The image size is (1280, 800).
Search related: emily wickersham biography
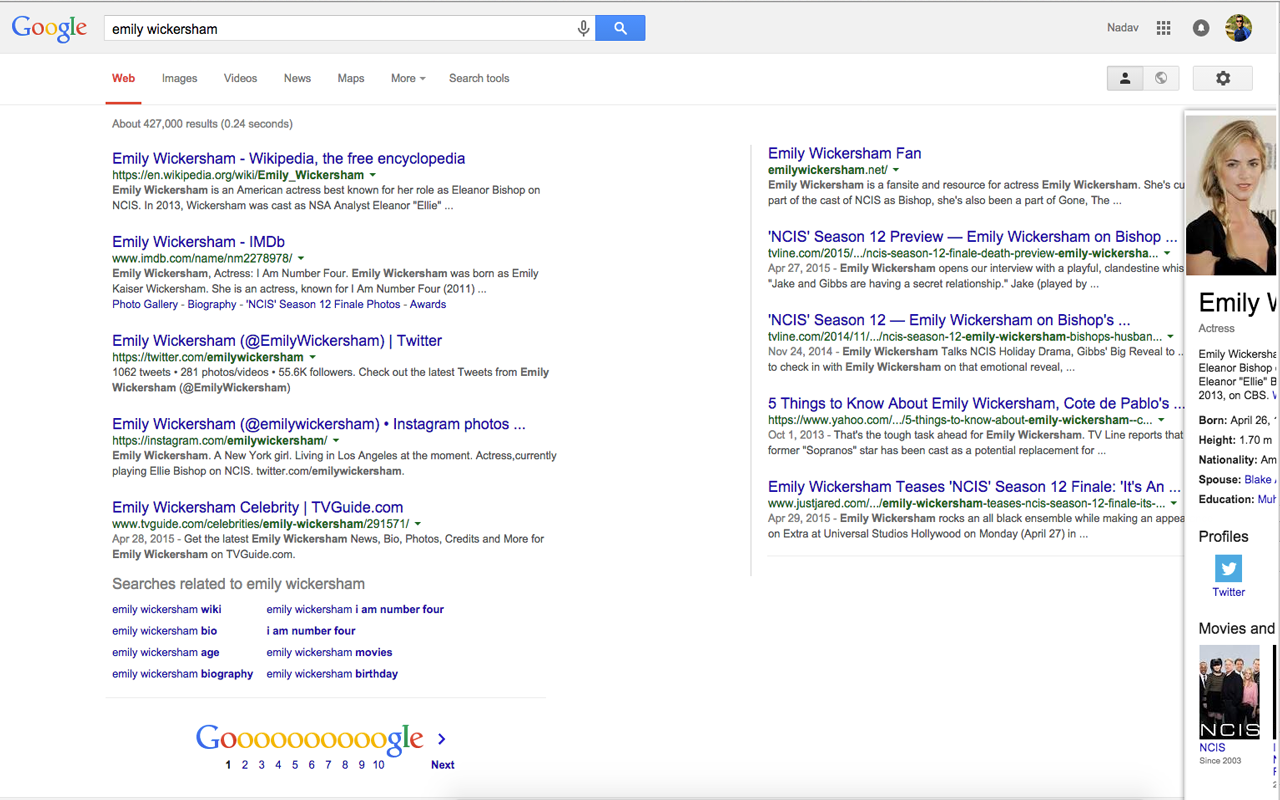182,674
